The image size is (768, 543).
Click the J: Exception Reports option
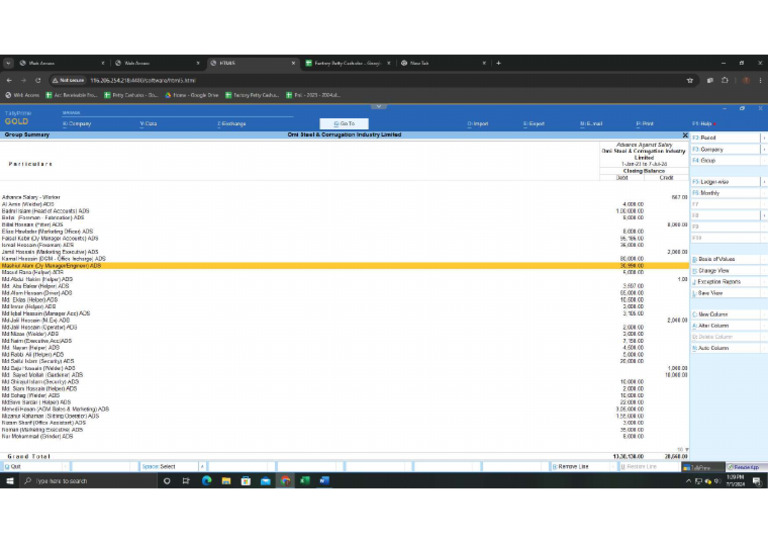[x=726, y=282]
